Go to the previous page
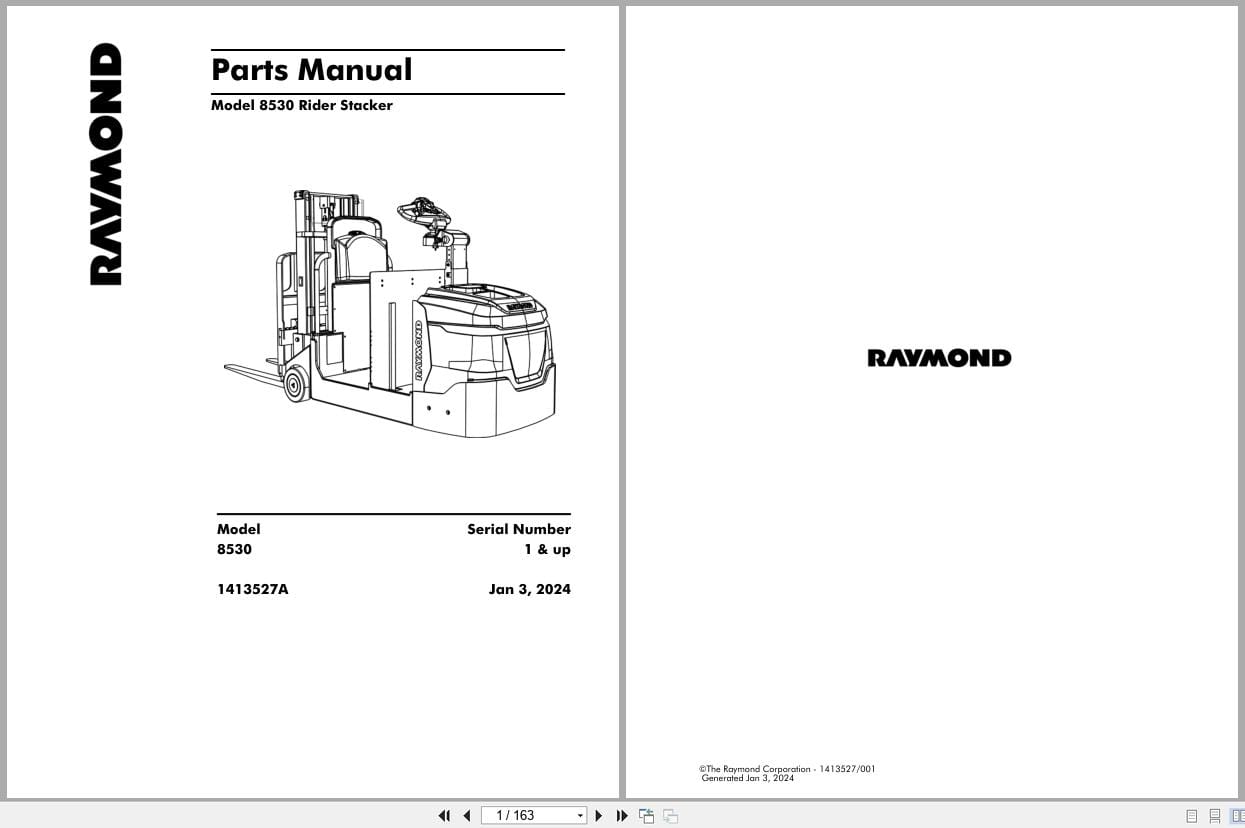This screenshot has width=1245, height=828. (x=466, y=816)
